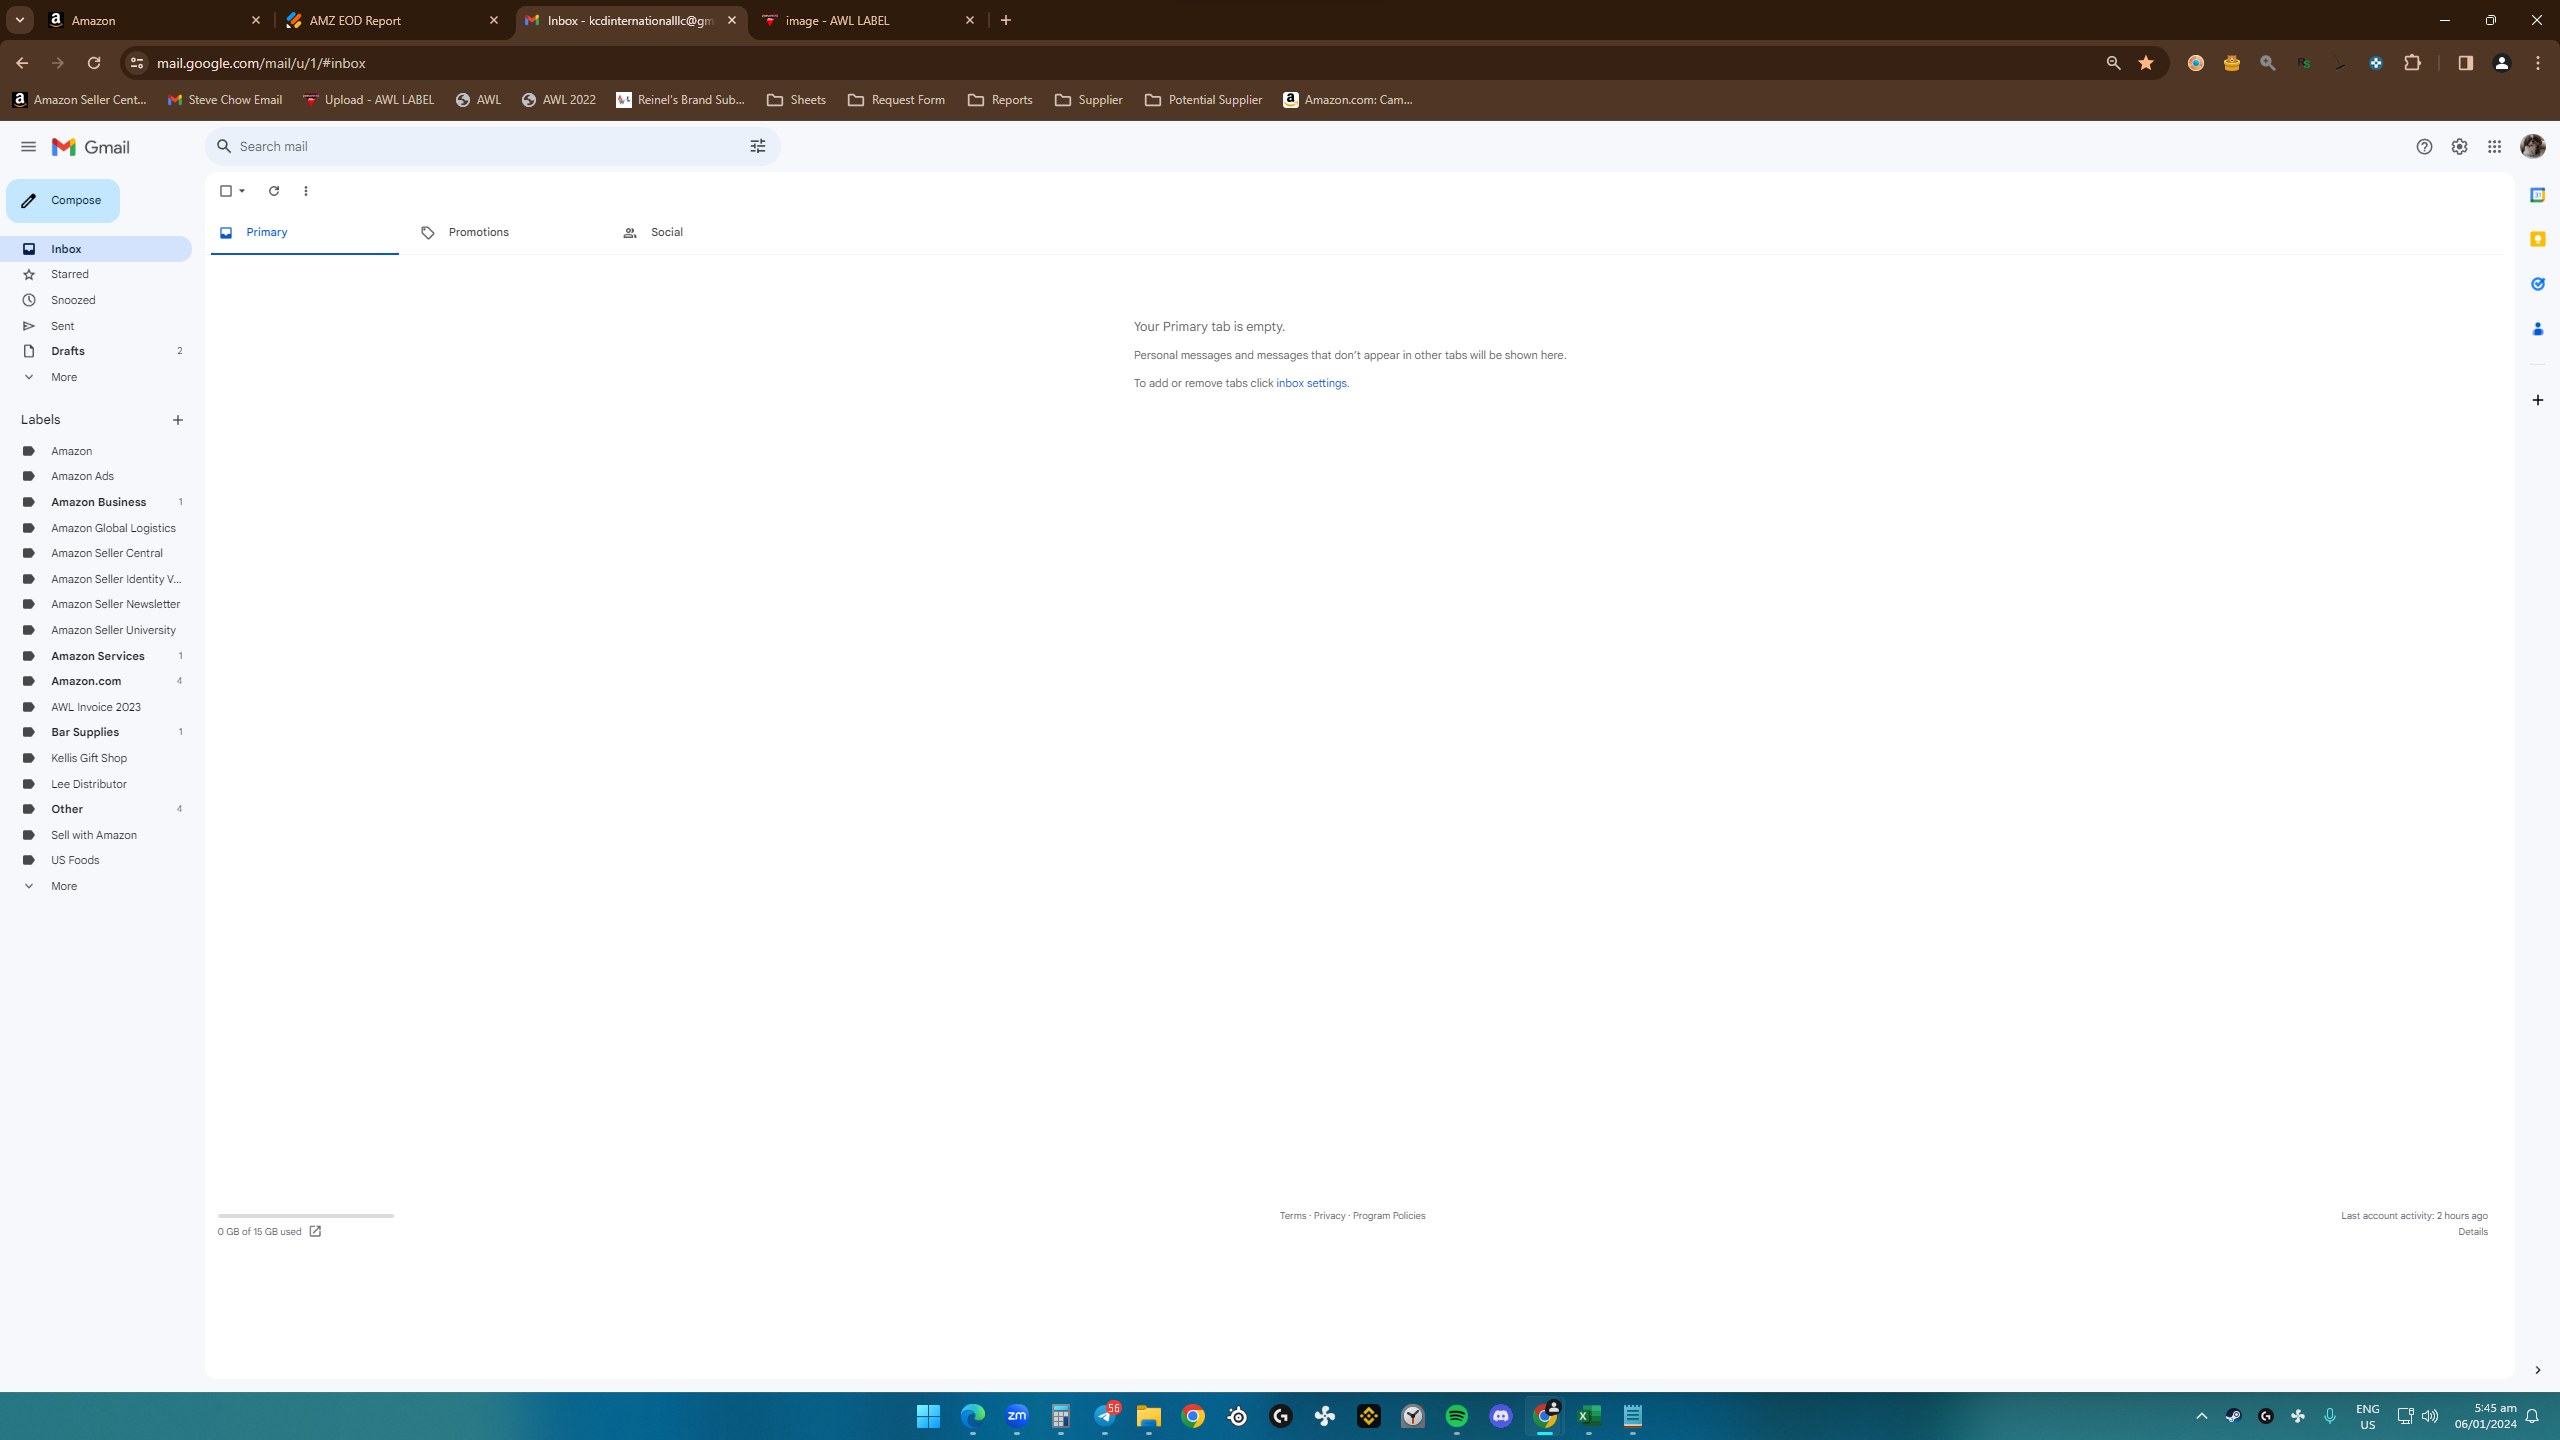The image size is (2560, 1440).
Task: Open Reports bookmark folder
Action: [x=1000, y=100]
